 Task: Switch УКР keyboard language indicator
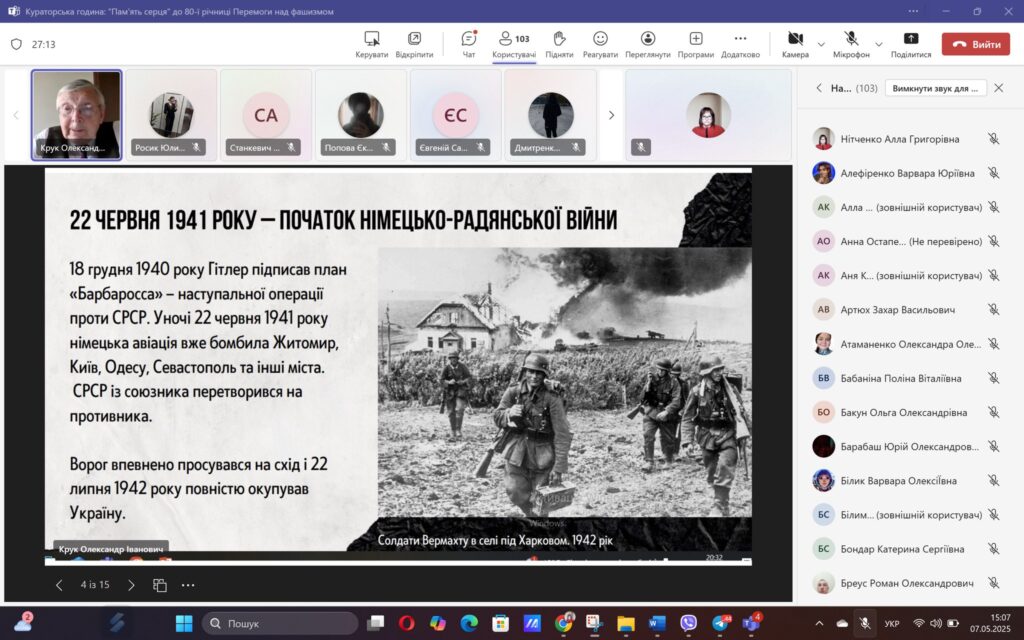point(891,624)
